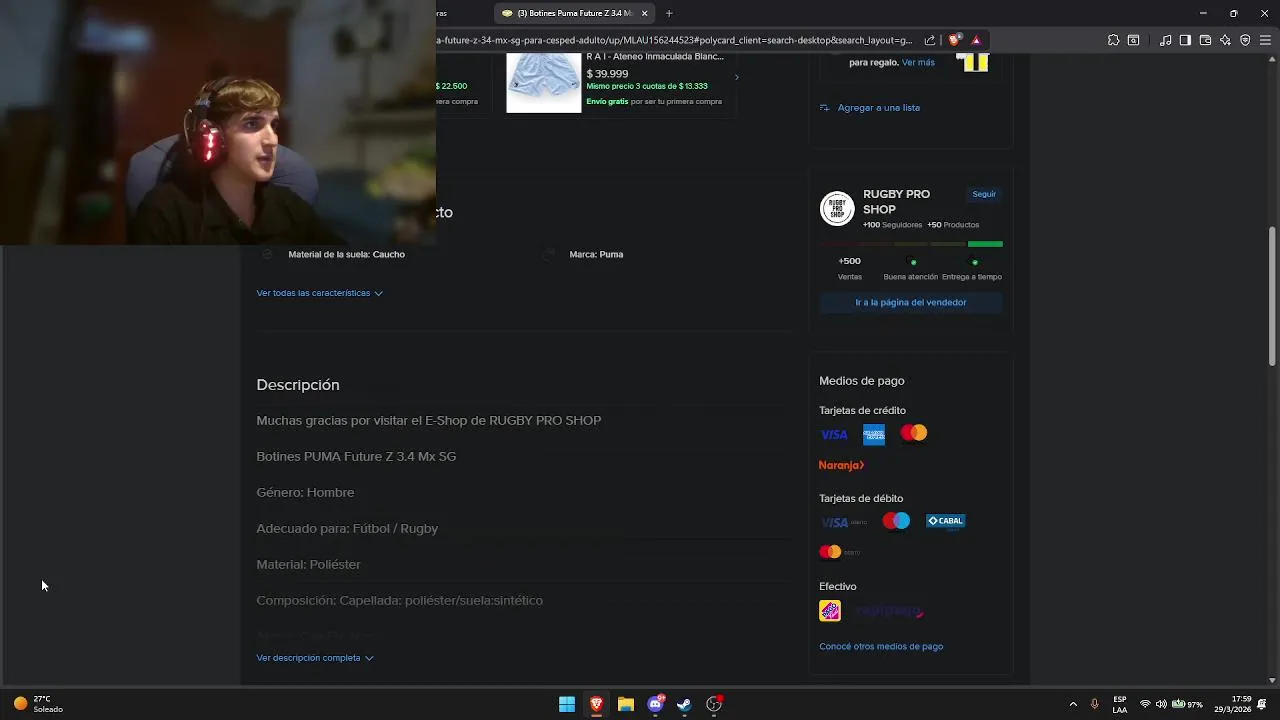Click the seller reputation green bar
Viewport: 1280px width, 720px height.
985,244
